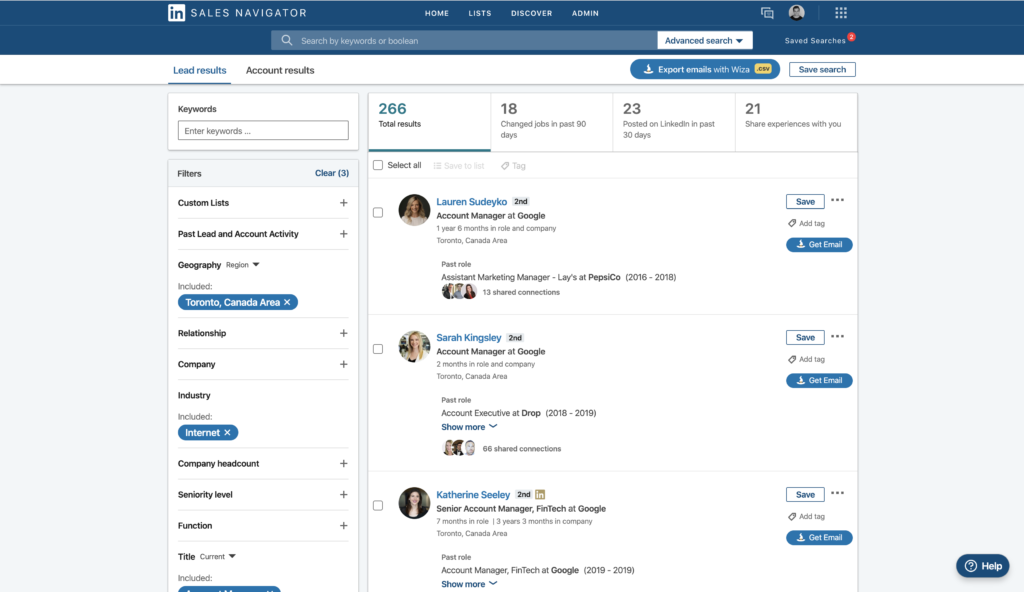Remove the Internet industry filter
The image size is (1024, 592).
[x=227, y=433]
